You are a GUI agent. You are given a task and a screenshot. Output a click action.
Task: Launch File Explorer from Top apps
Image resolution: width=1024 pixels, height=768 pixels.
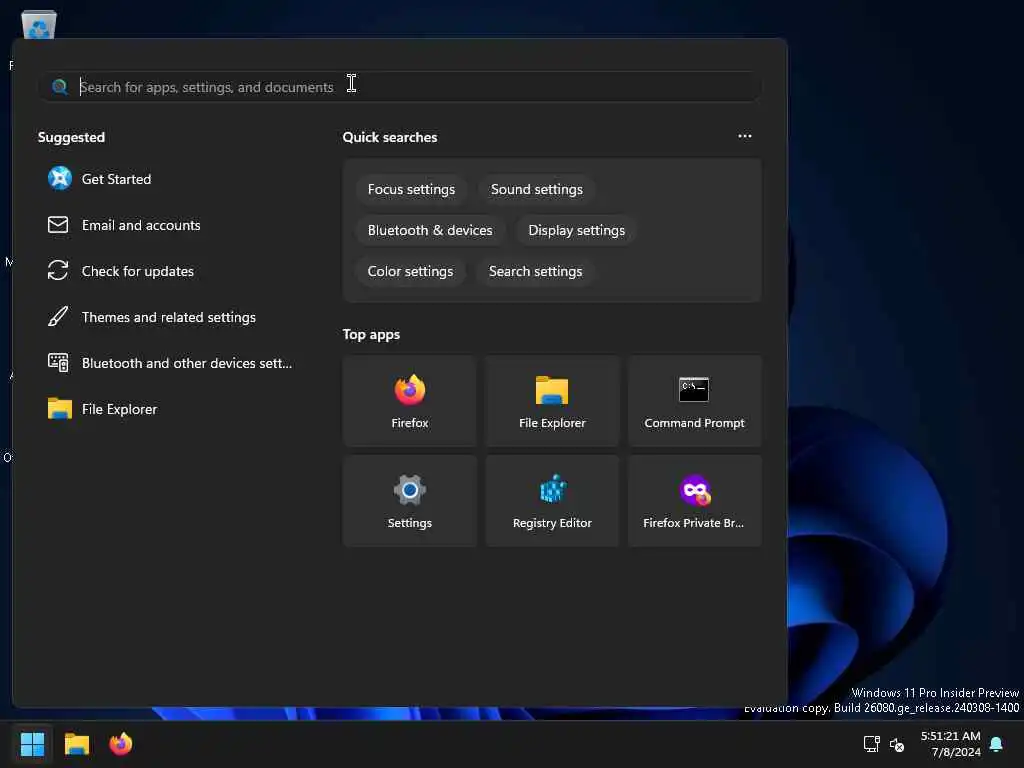pyautogui.click(x=552, y=401)
